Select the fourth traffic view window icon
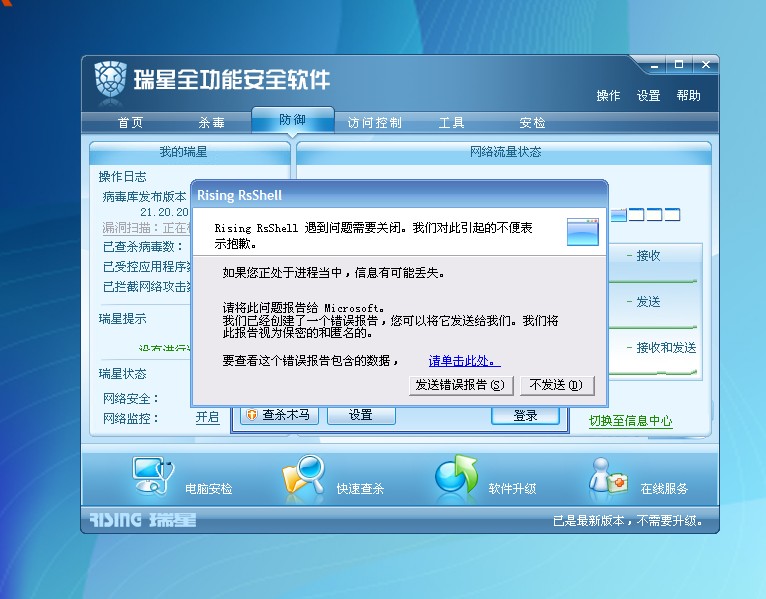The image size is (766, 599). pyautogui.click(x=672, y=214)
